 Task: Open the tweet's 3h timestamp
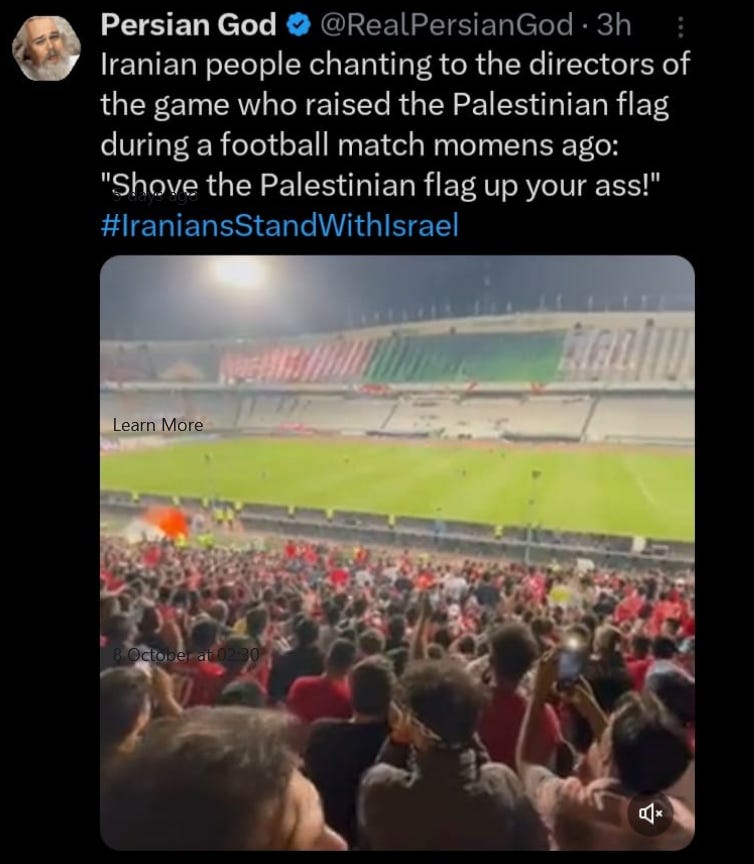pos(614,25)
